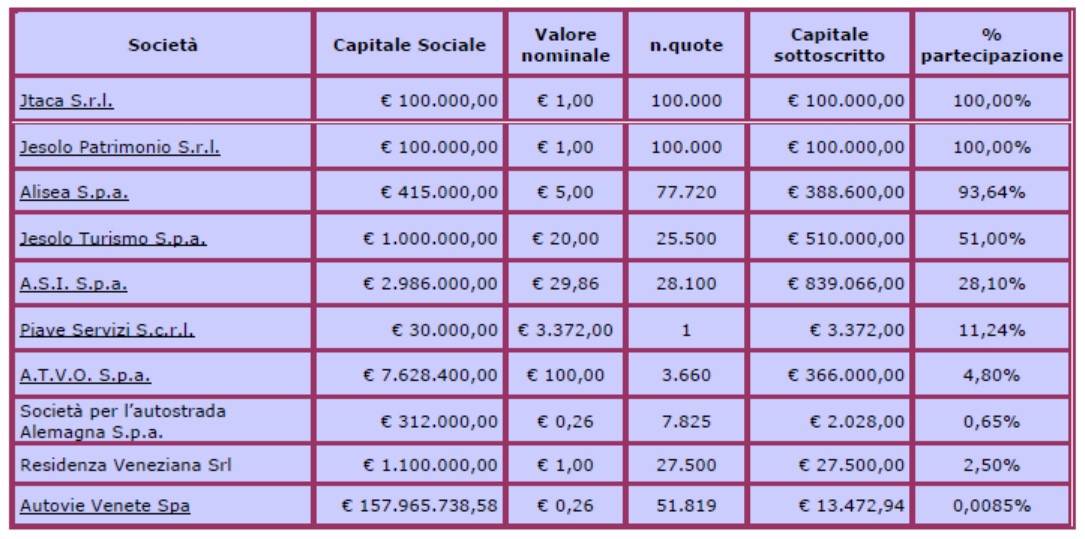Click the 93,64% participation cell
Image resolution: width=1085 pixels, height=539 pixels.
(x=992, y=192)
